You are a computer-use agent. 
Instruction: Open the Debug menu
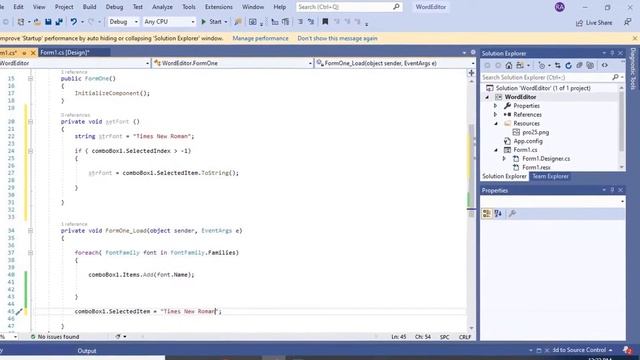coord(114,7)
